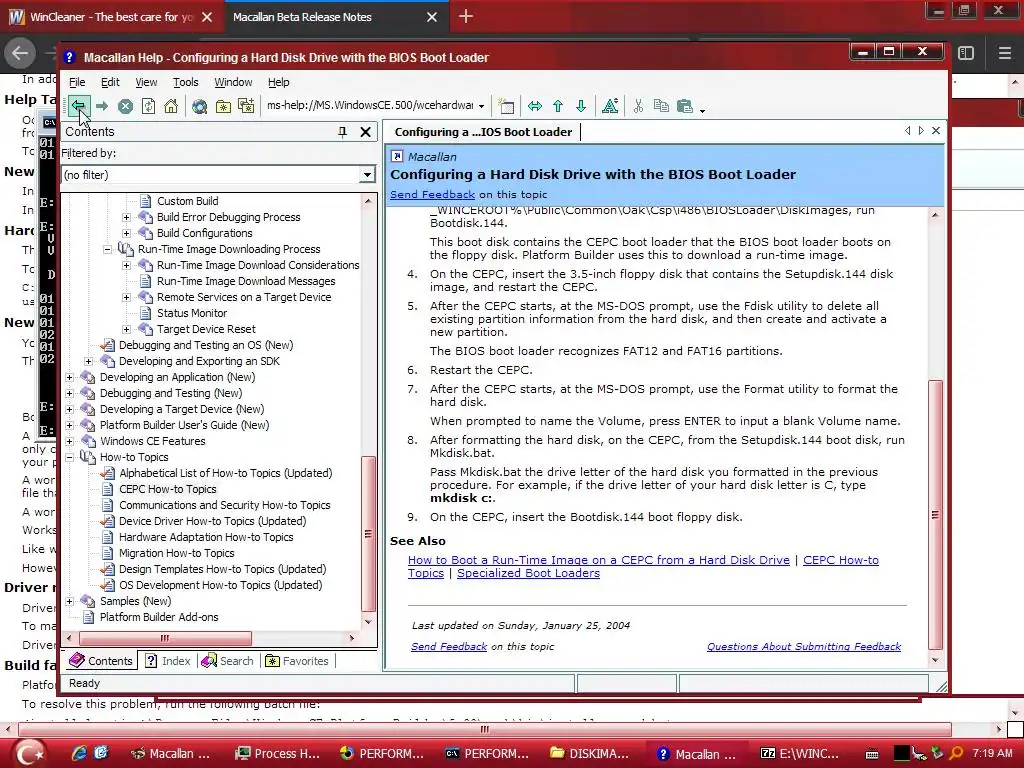
Task: Click the Stop loading icon
Action: pyautogui.click(x=125, y=106)
